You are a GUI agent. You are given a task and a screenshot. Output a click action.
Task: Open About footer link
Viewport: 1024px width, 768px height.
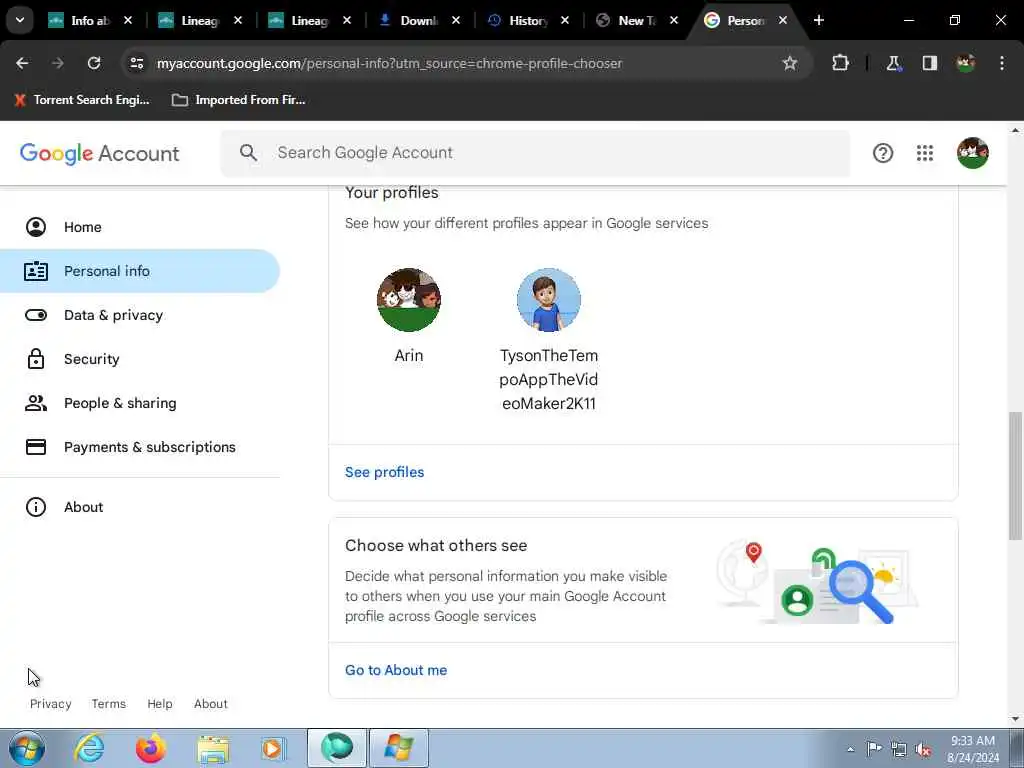[210, 703]
